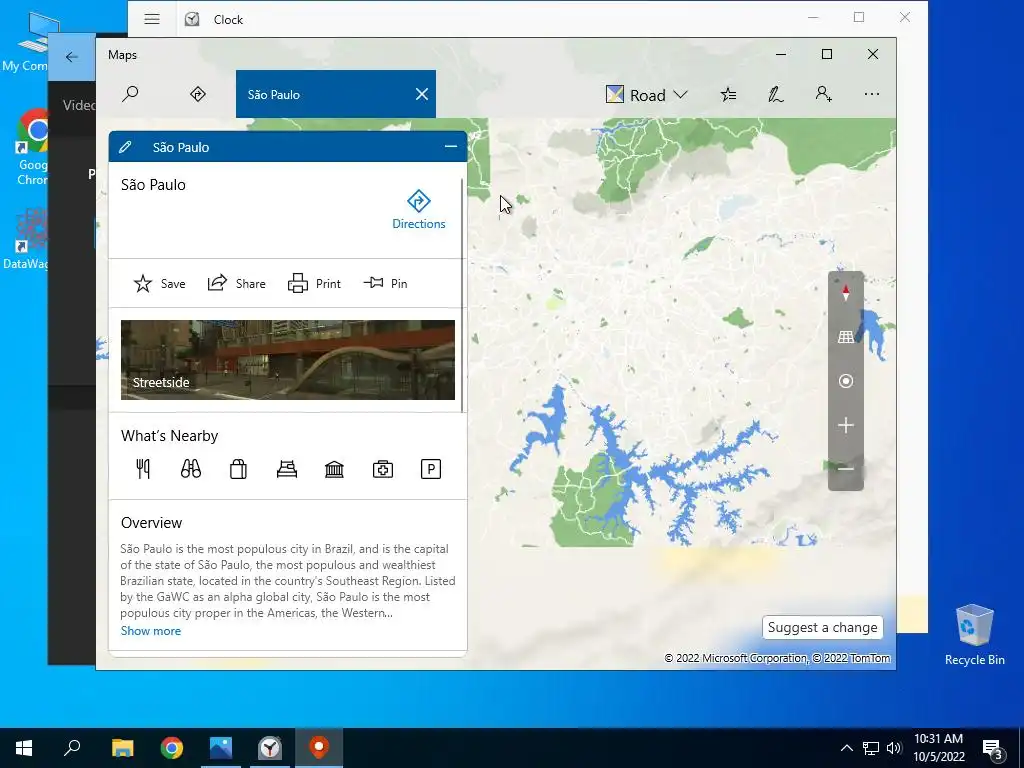Click the back arrow in the dark window
This screenshot has width=1024, height=768.
[x=72, y=57]
